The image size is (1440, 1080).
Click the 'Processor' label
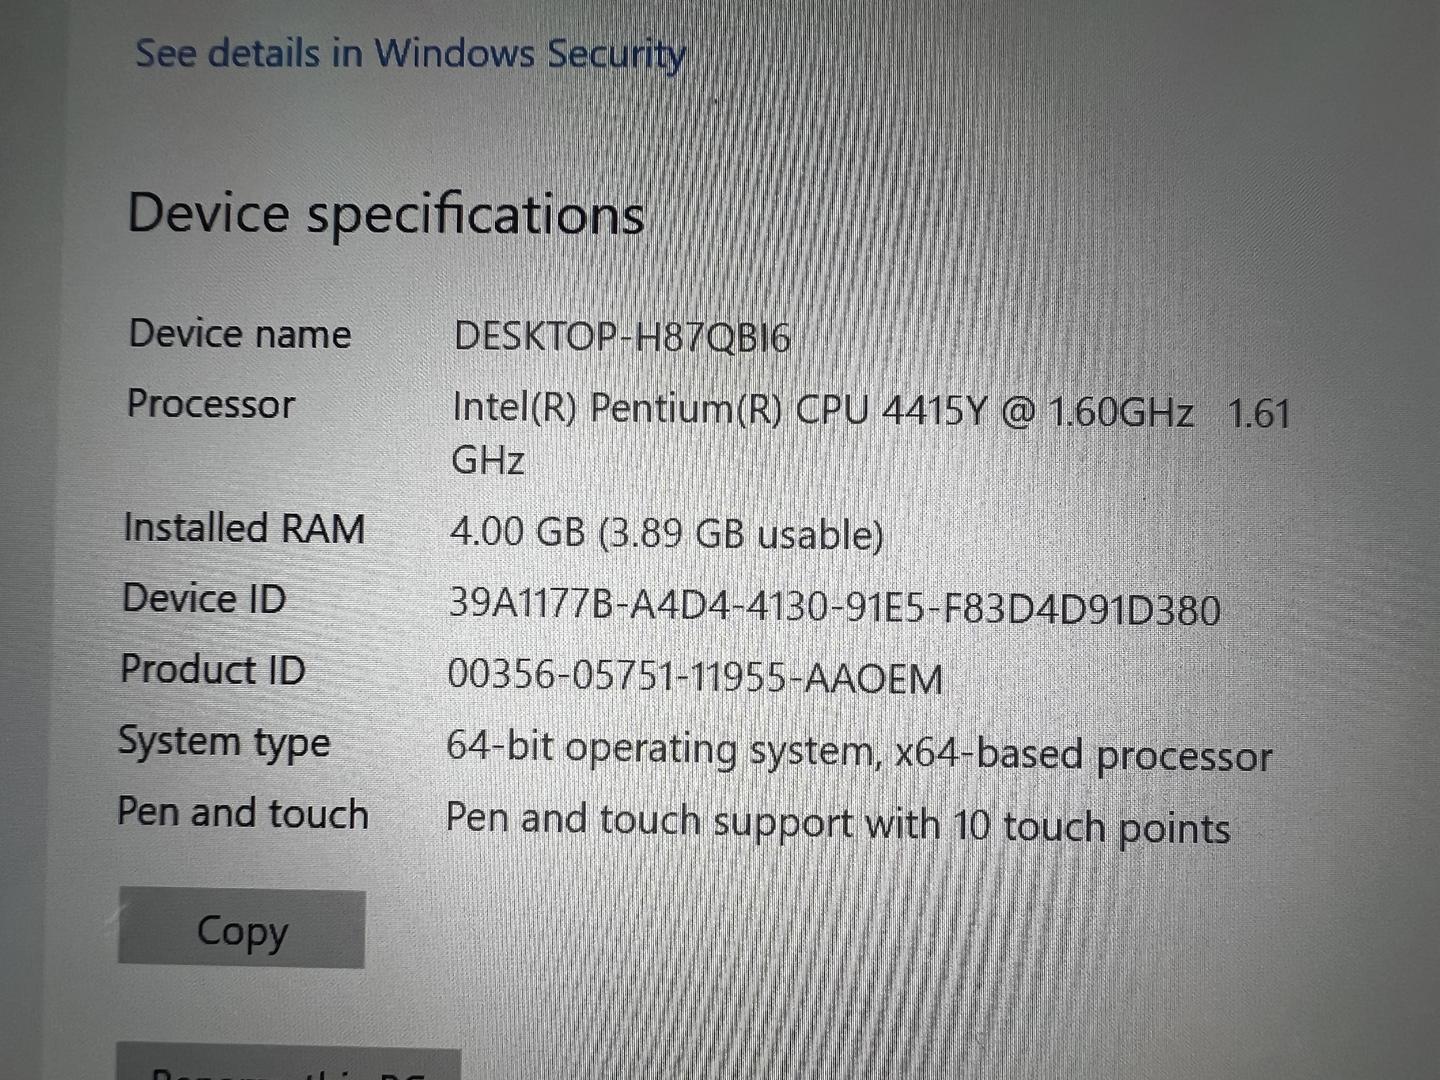pos(211,404)
